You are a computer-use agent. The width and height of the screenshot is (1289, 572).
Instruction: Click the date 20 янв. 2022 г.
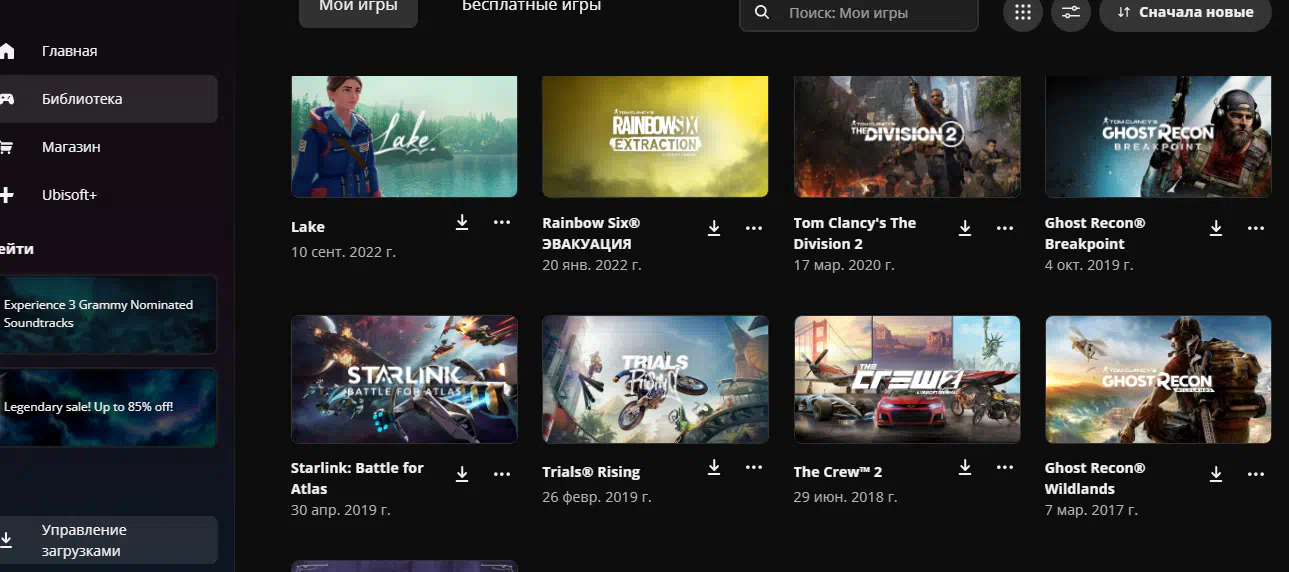[x=592, y=265]
